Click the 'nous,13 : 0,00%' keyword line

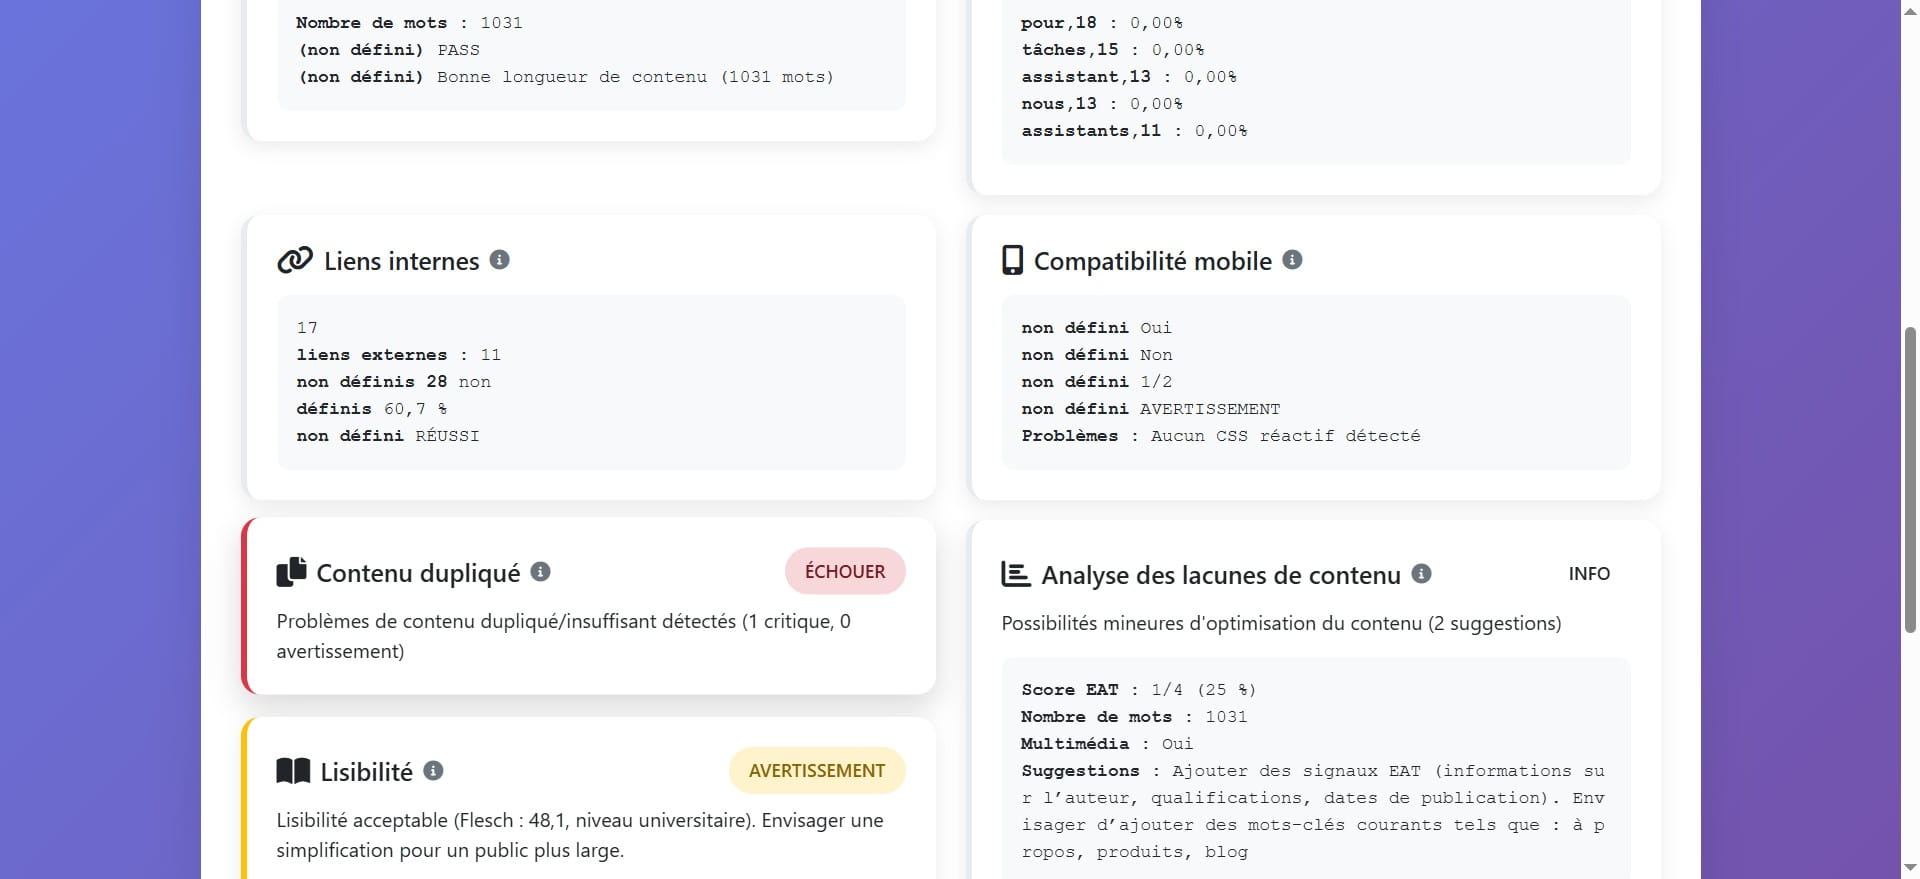click(1102, 103)
